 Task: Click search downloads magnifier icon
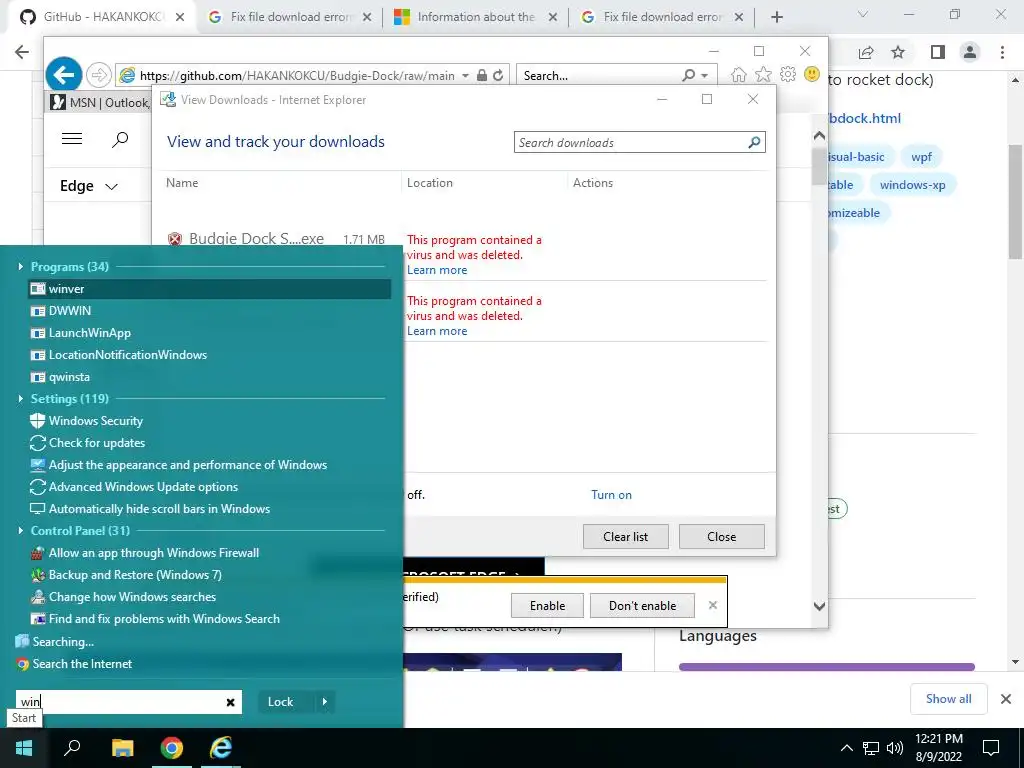[754, 142]
